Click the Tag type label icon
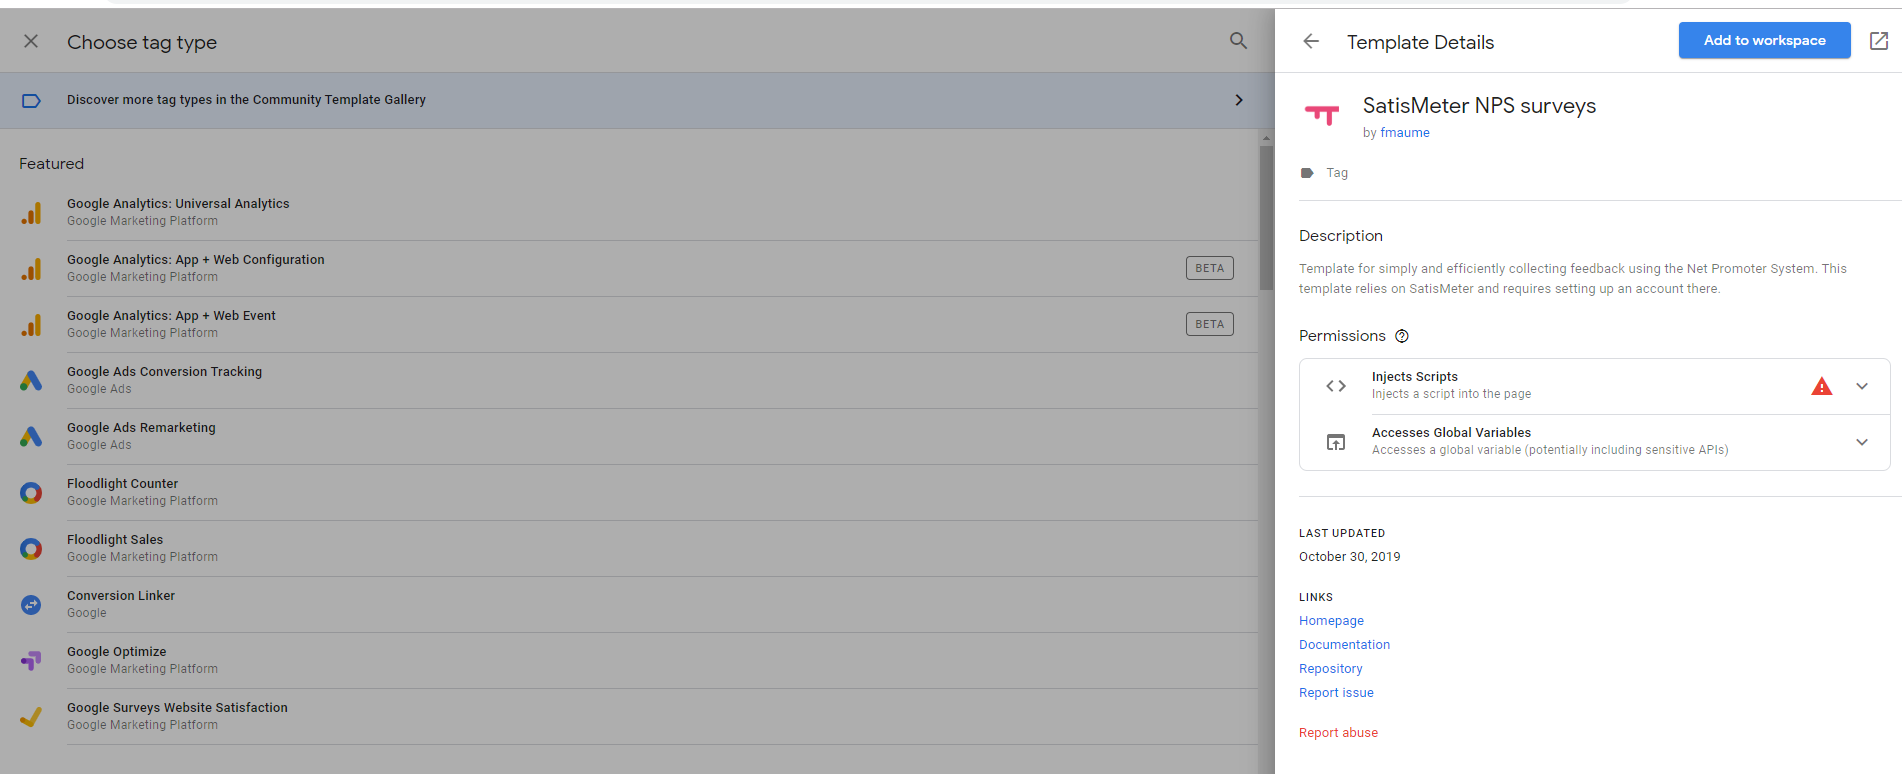This screenshot has width=1902, height=774. (1307, 173)
